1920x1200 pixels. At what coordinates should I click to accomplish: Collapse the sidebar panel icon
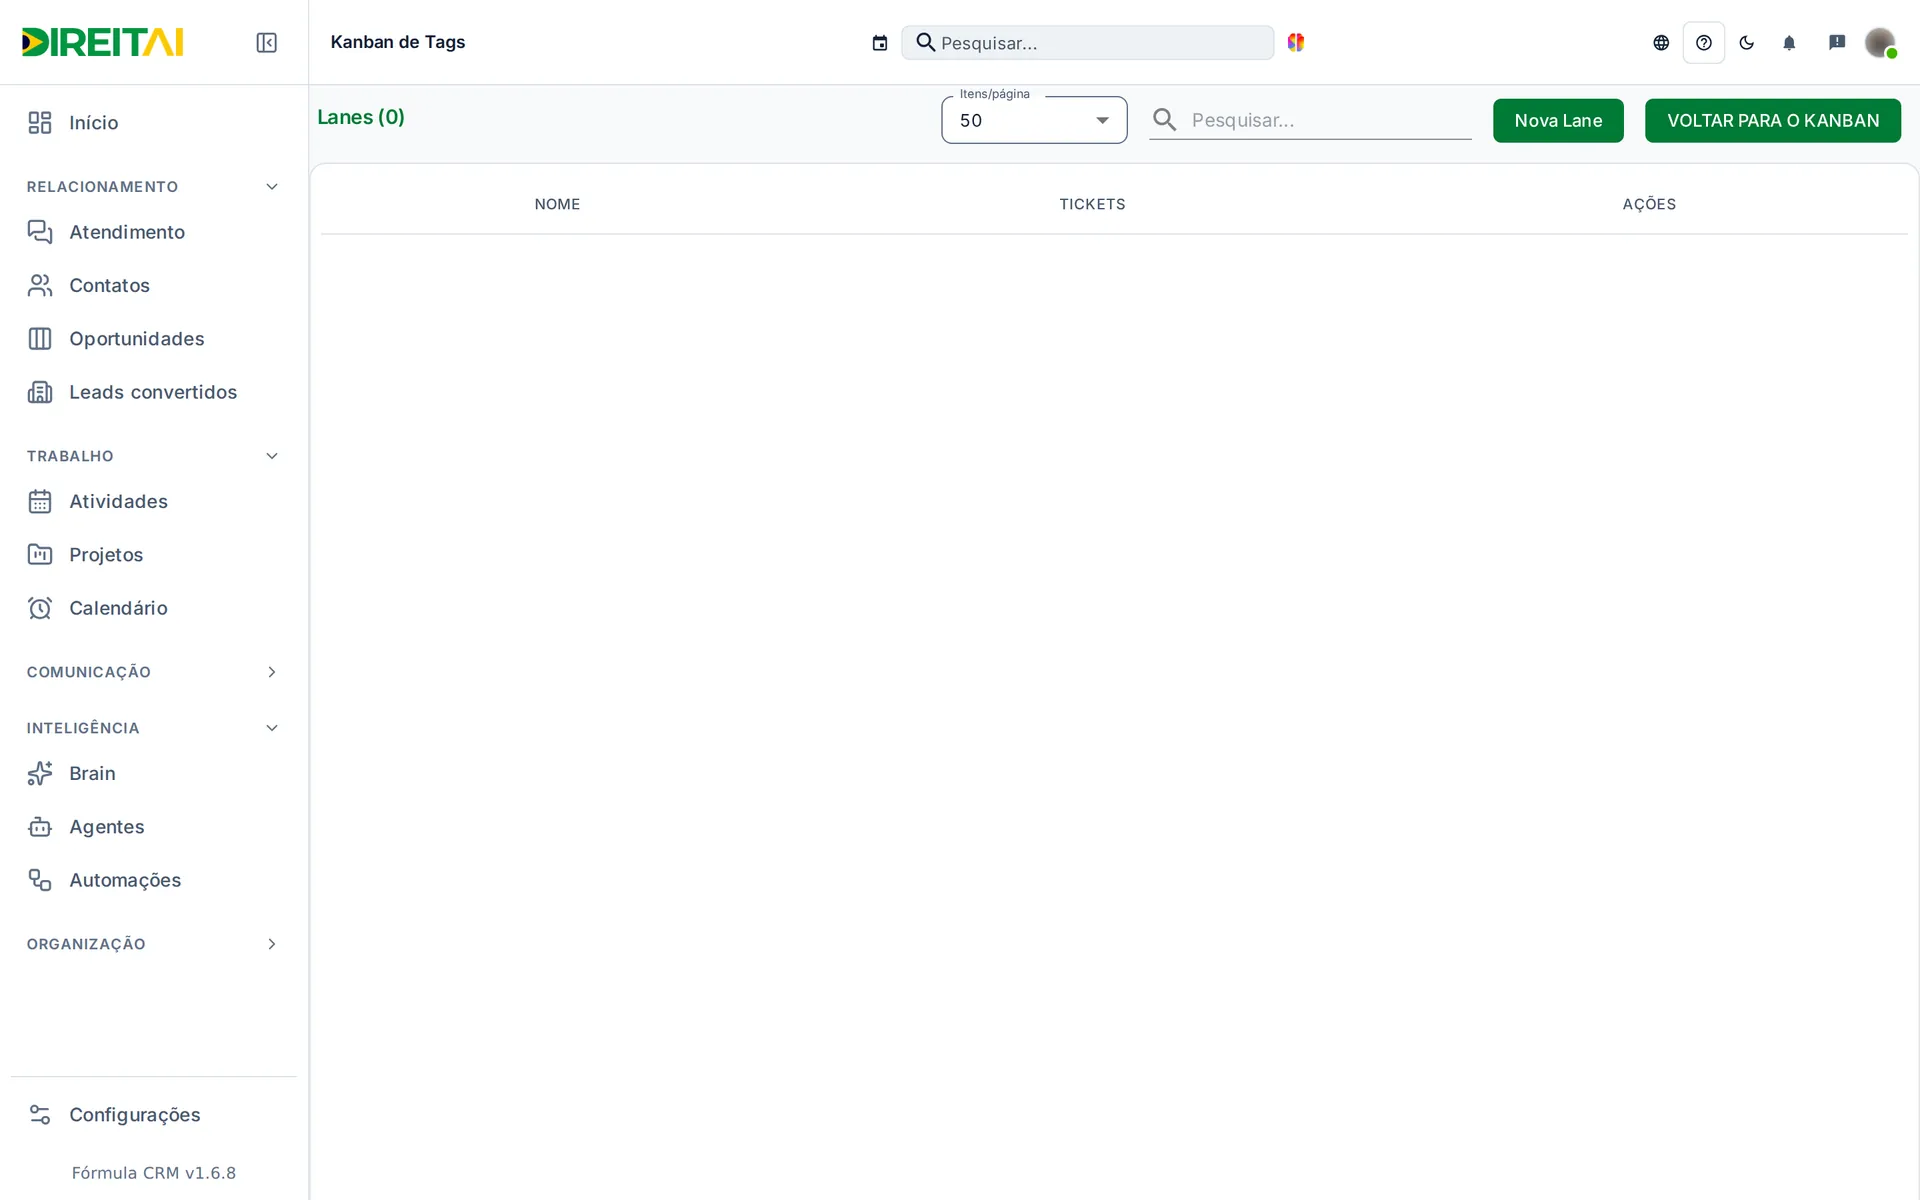266,42
